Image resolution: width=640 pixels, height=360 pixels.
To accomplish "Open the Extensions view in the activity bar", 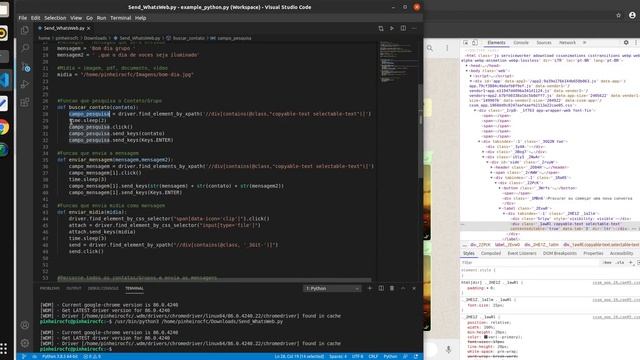I will (x=25, y=102).
